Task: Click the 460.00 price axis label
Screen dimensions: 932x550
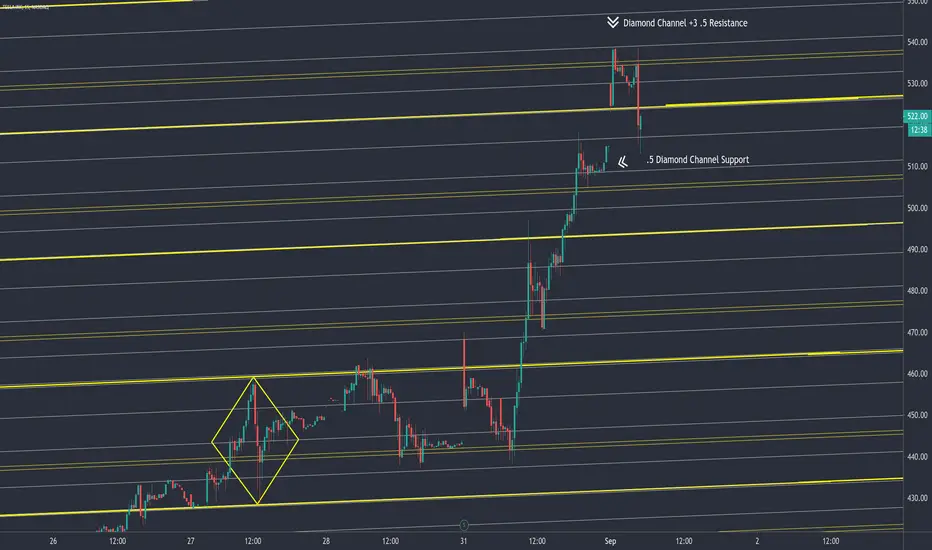Action: tap(917, 374)
